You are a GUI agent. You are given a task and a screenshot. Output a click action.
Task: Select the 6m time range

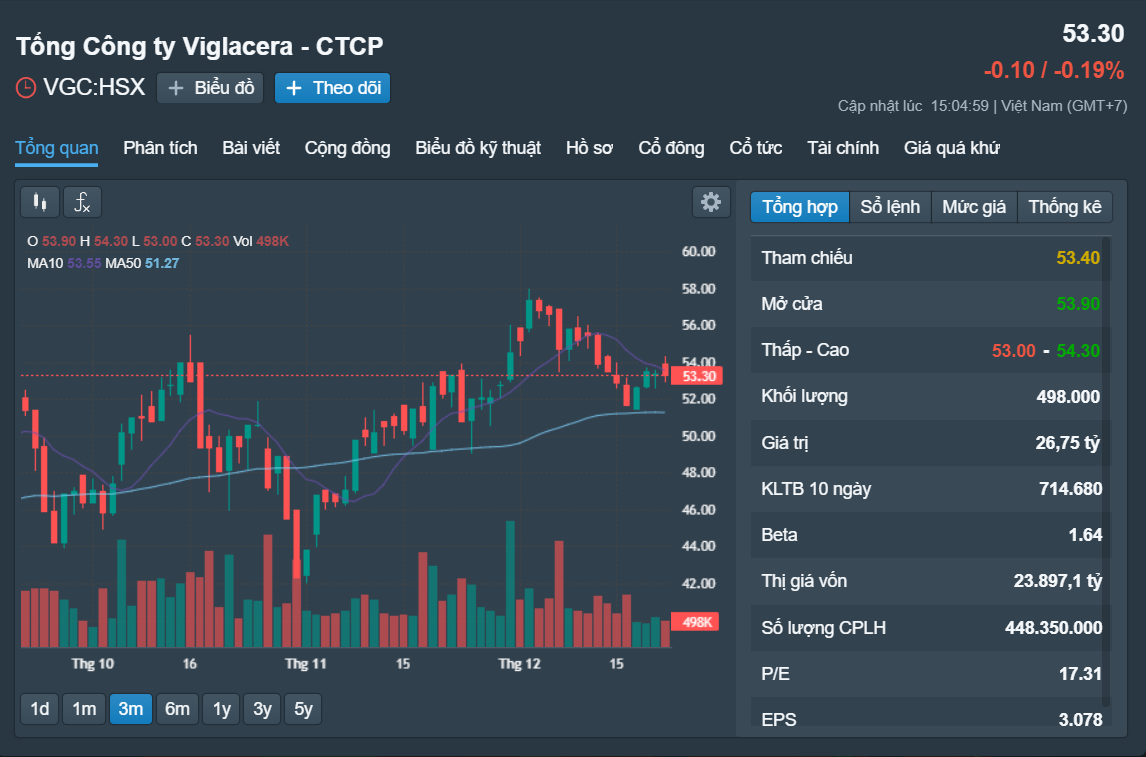pos(177,709)
